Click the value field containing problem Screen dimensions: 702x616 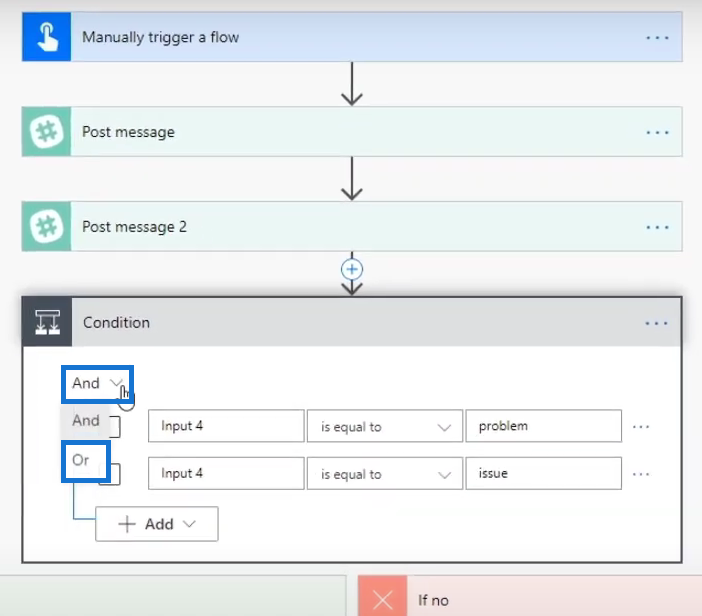coord(544,426)
